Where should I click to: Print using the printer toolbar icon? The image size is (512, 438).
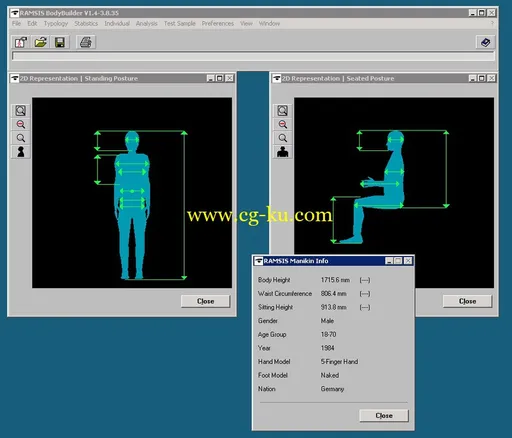pos(86,42)
